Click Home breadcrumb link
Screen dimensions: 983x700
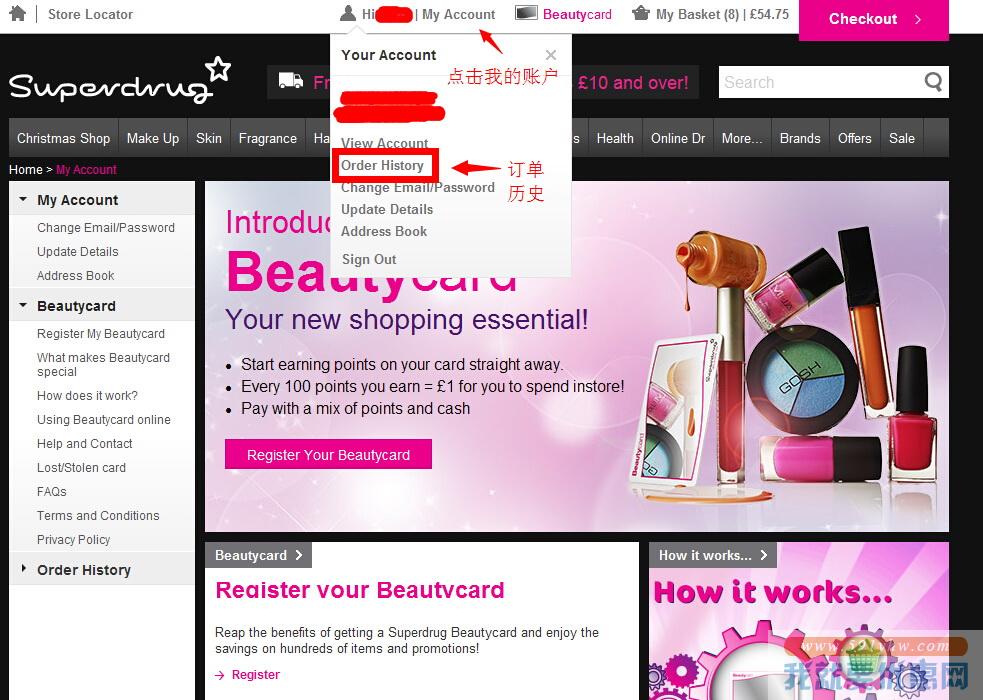(x=26, y=170)
